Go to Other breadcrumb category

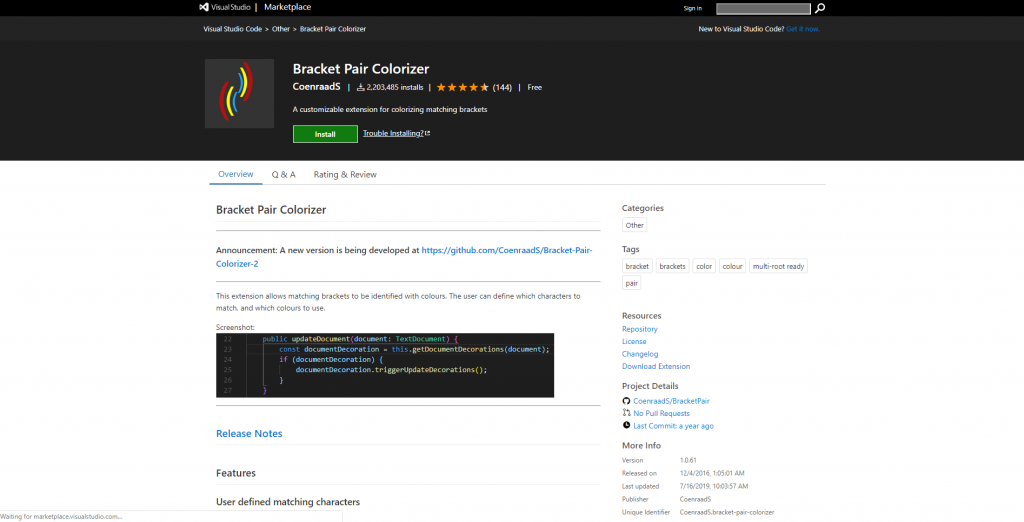[281, 29]
